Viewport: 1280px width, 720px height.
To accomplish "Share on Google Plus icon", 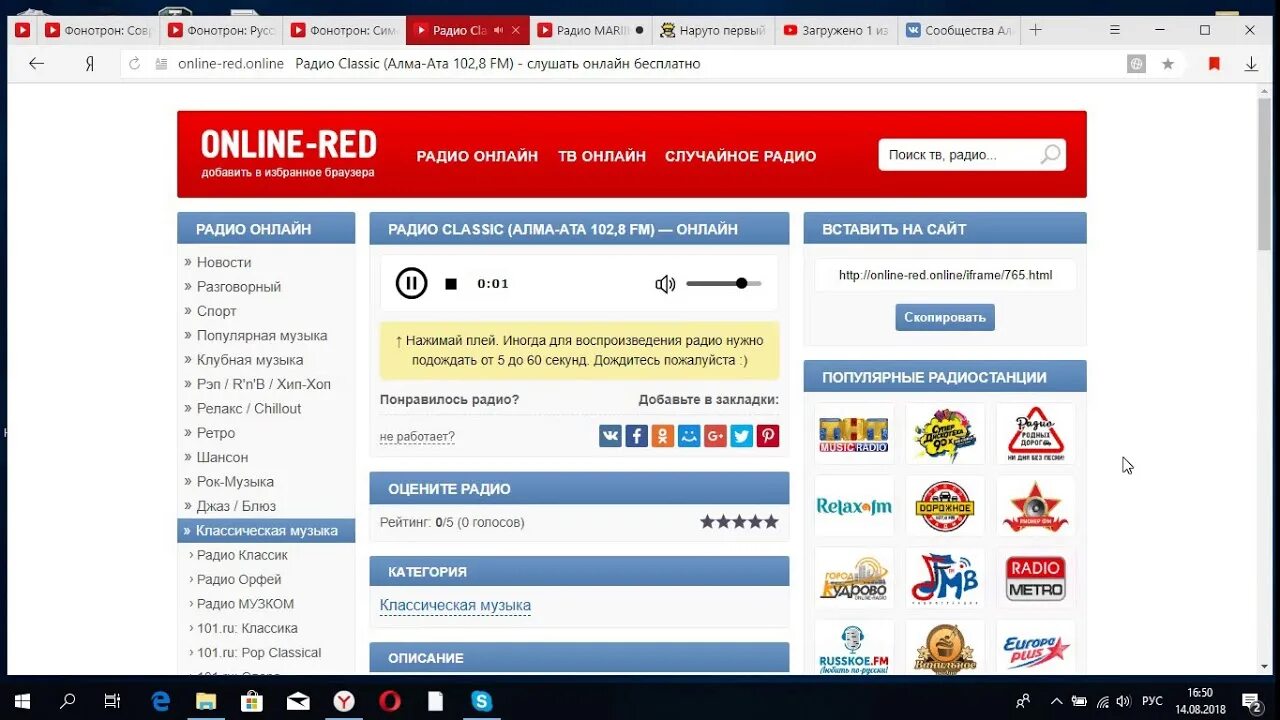I will point(715,435).
